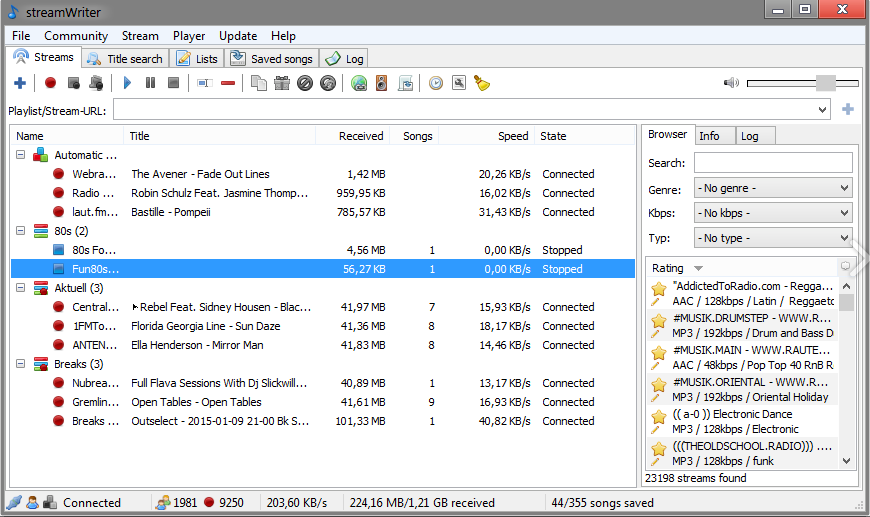Screen dimensions: 870x517
Task: Click the green globe website icon
Action: (359, 83)
